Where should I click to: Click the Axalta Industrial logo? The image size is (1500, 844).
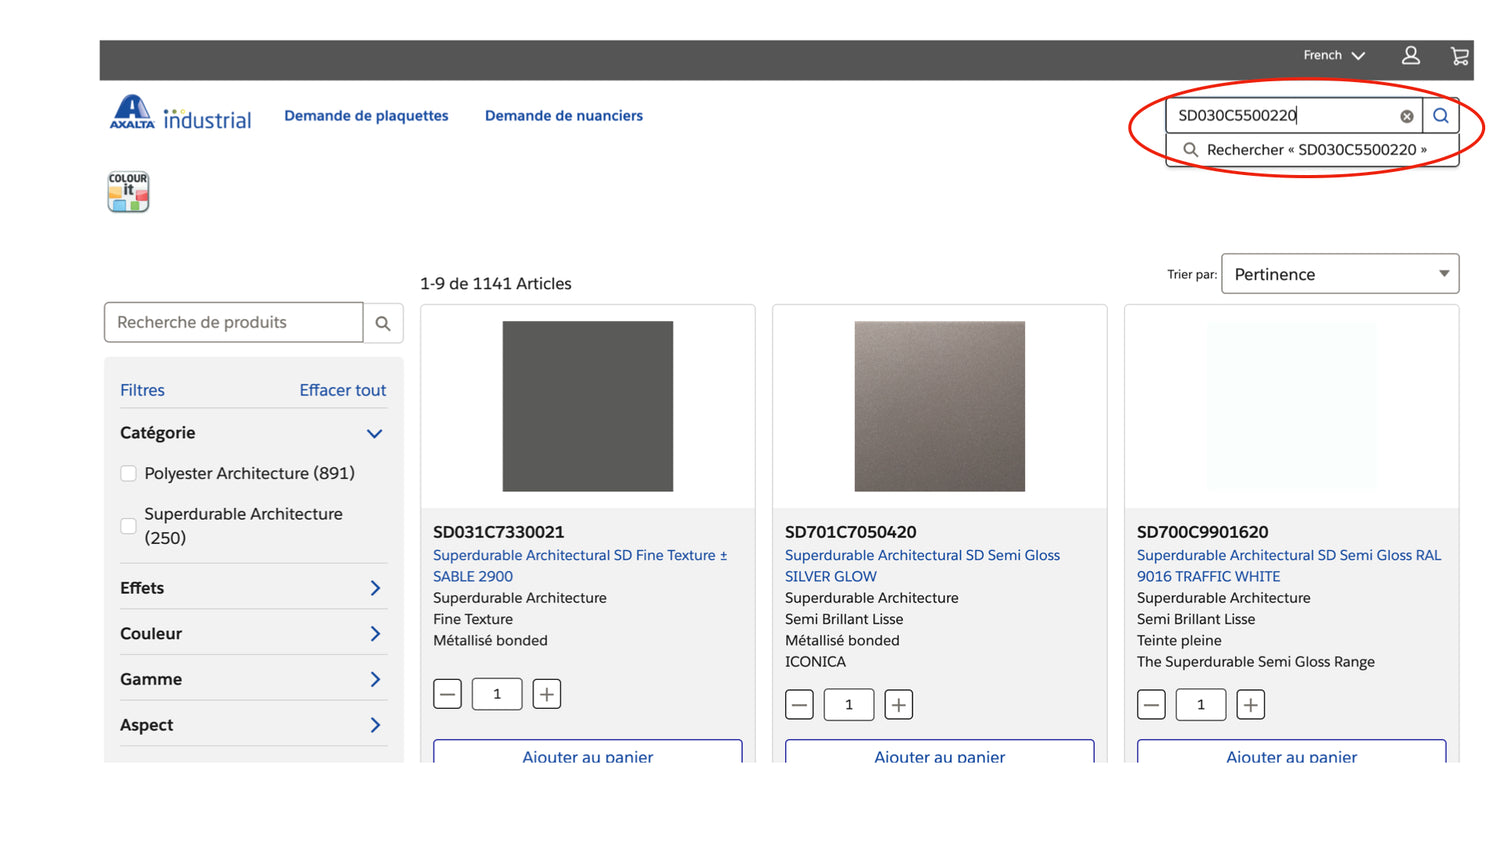click(180, 114)
